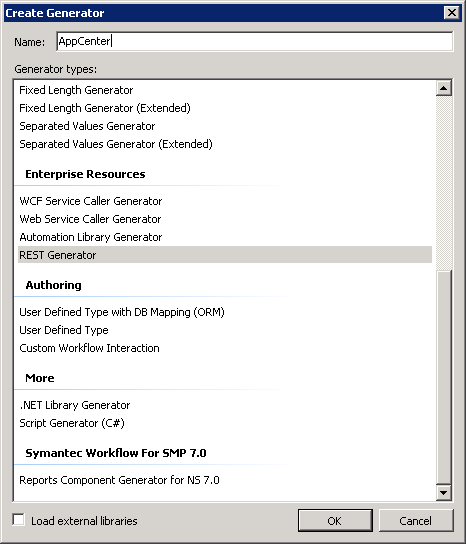Enable Load external libraries checkbox
This screenshot has height=544, width=466.
coord(18,520)
